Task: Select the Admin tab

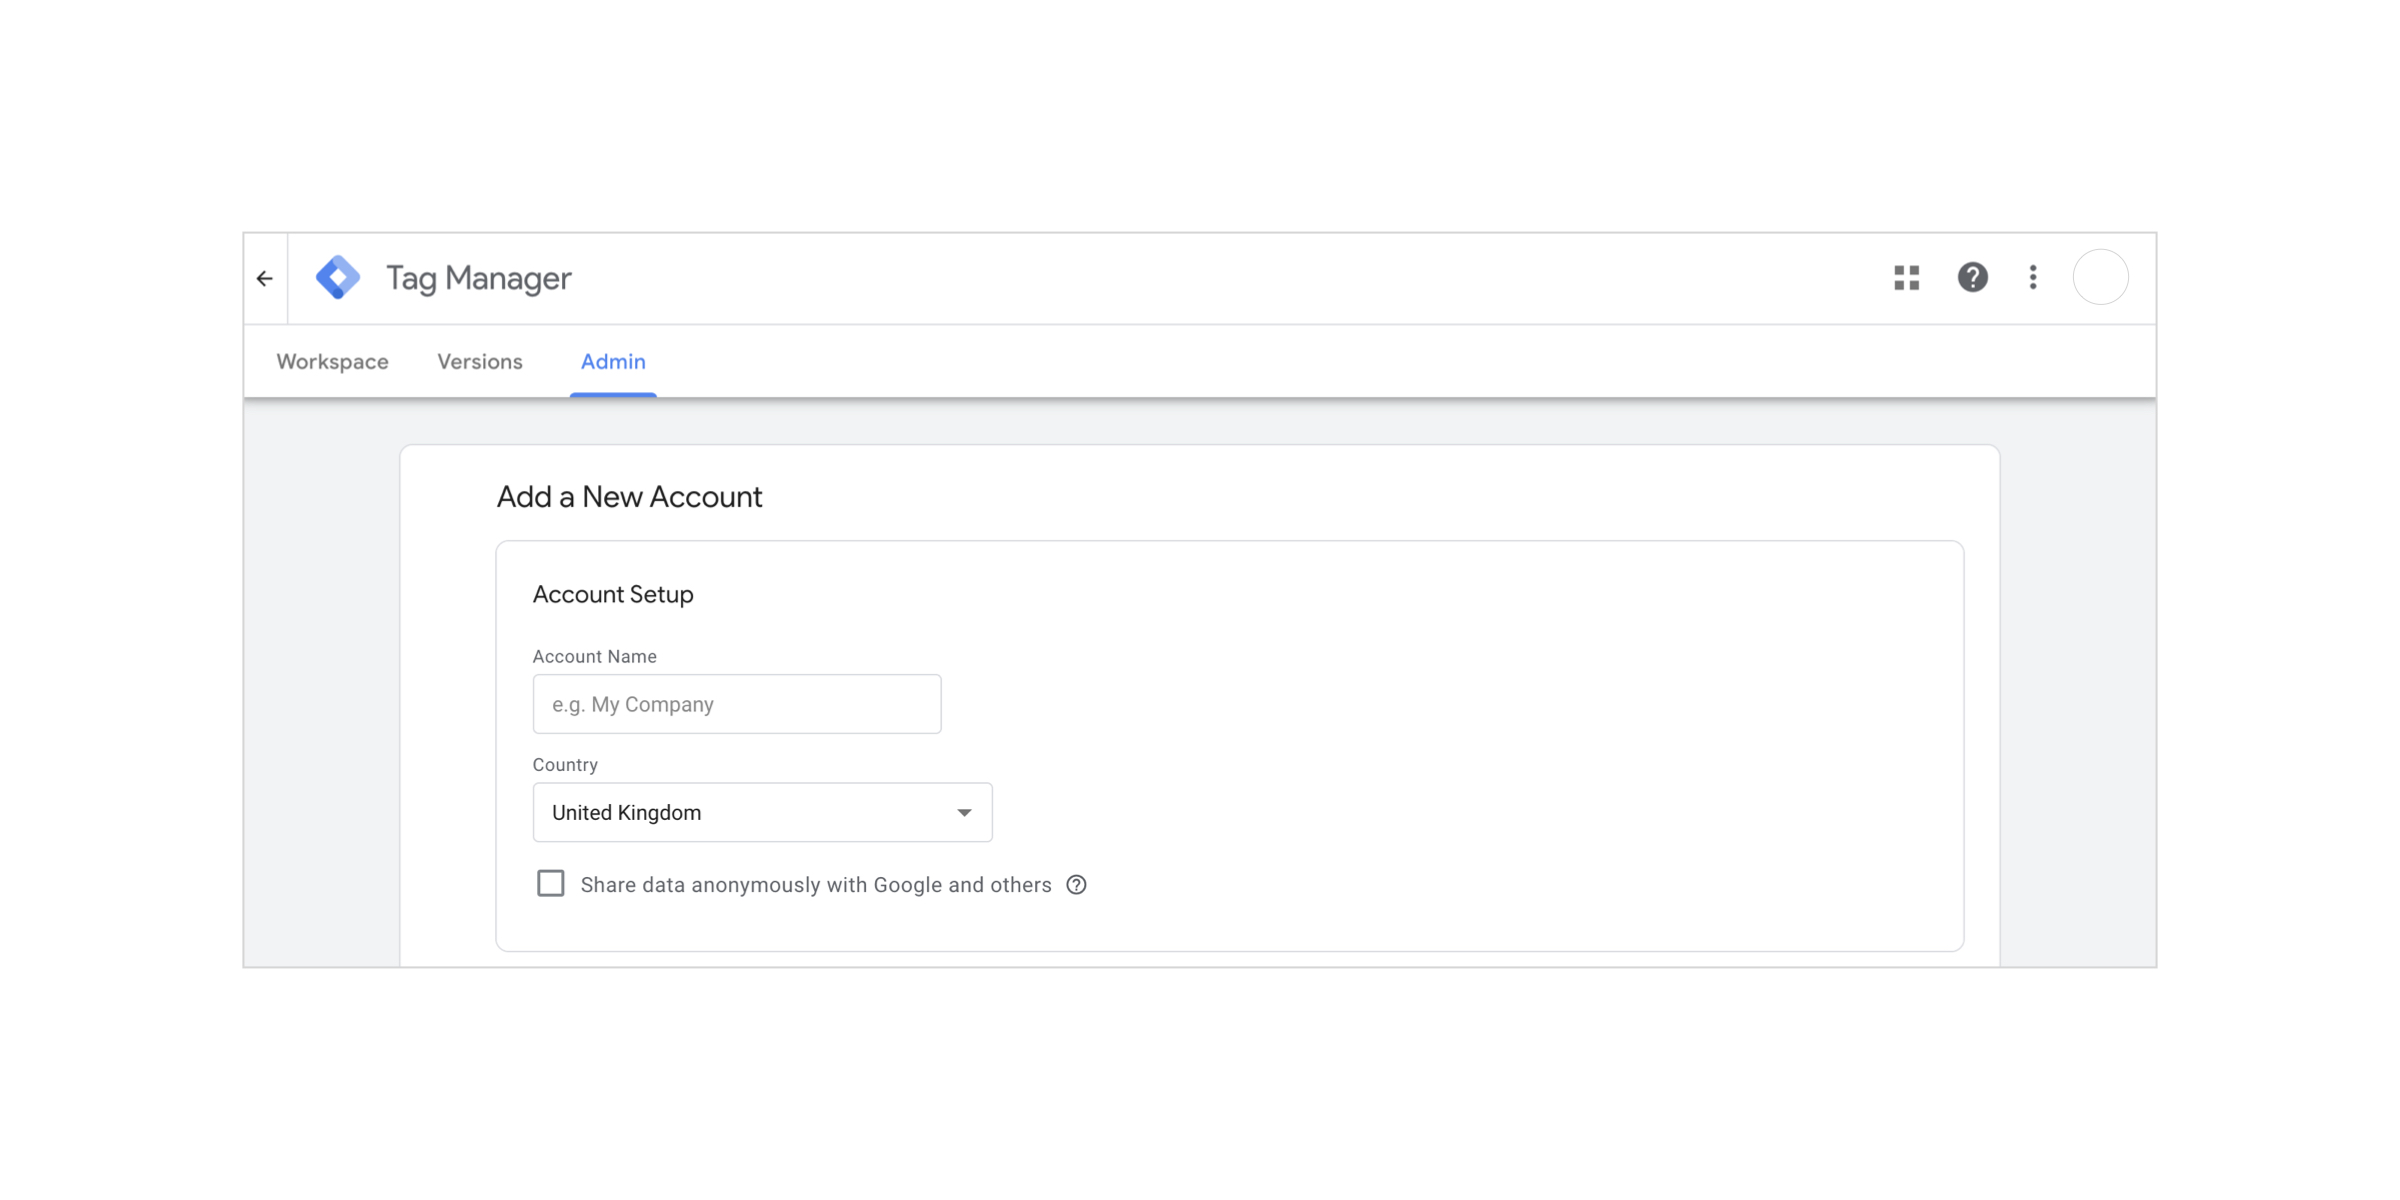Action: point(613,362)
